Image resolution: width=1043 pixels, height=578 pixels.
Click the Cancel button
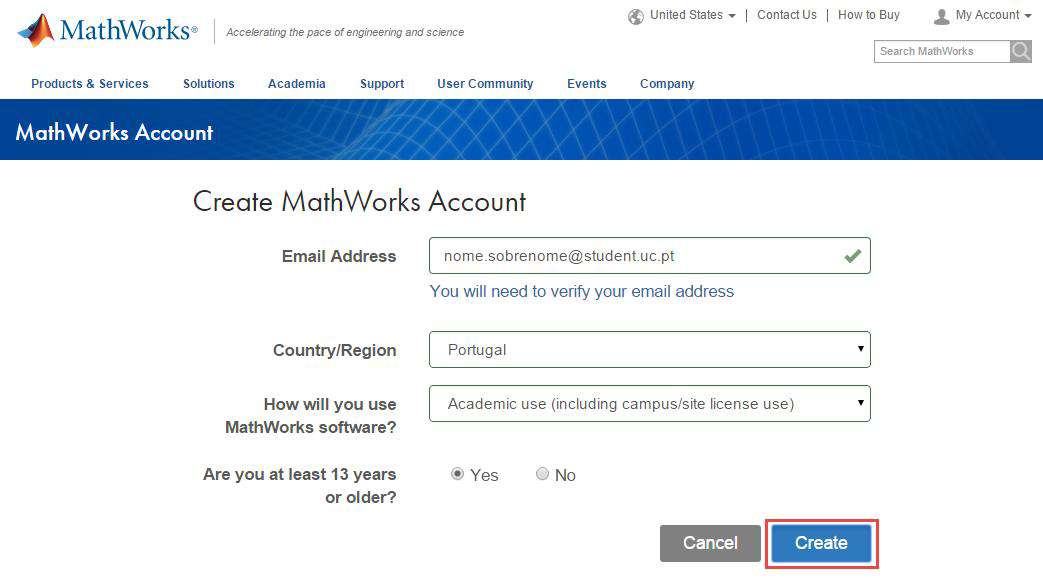(710, 543)
